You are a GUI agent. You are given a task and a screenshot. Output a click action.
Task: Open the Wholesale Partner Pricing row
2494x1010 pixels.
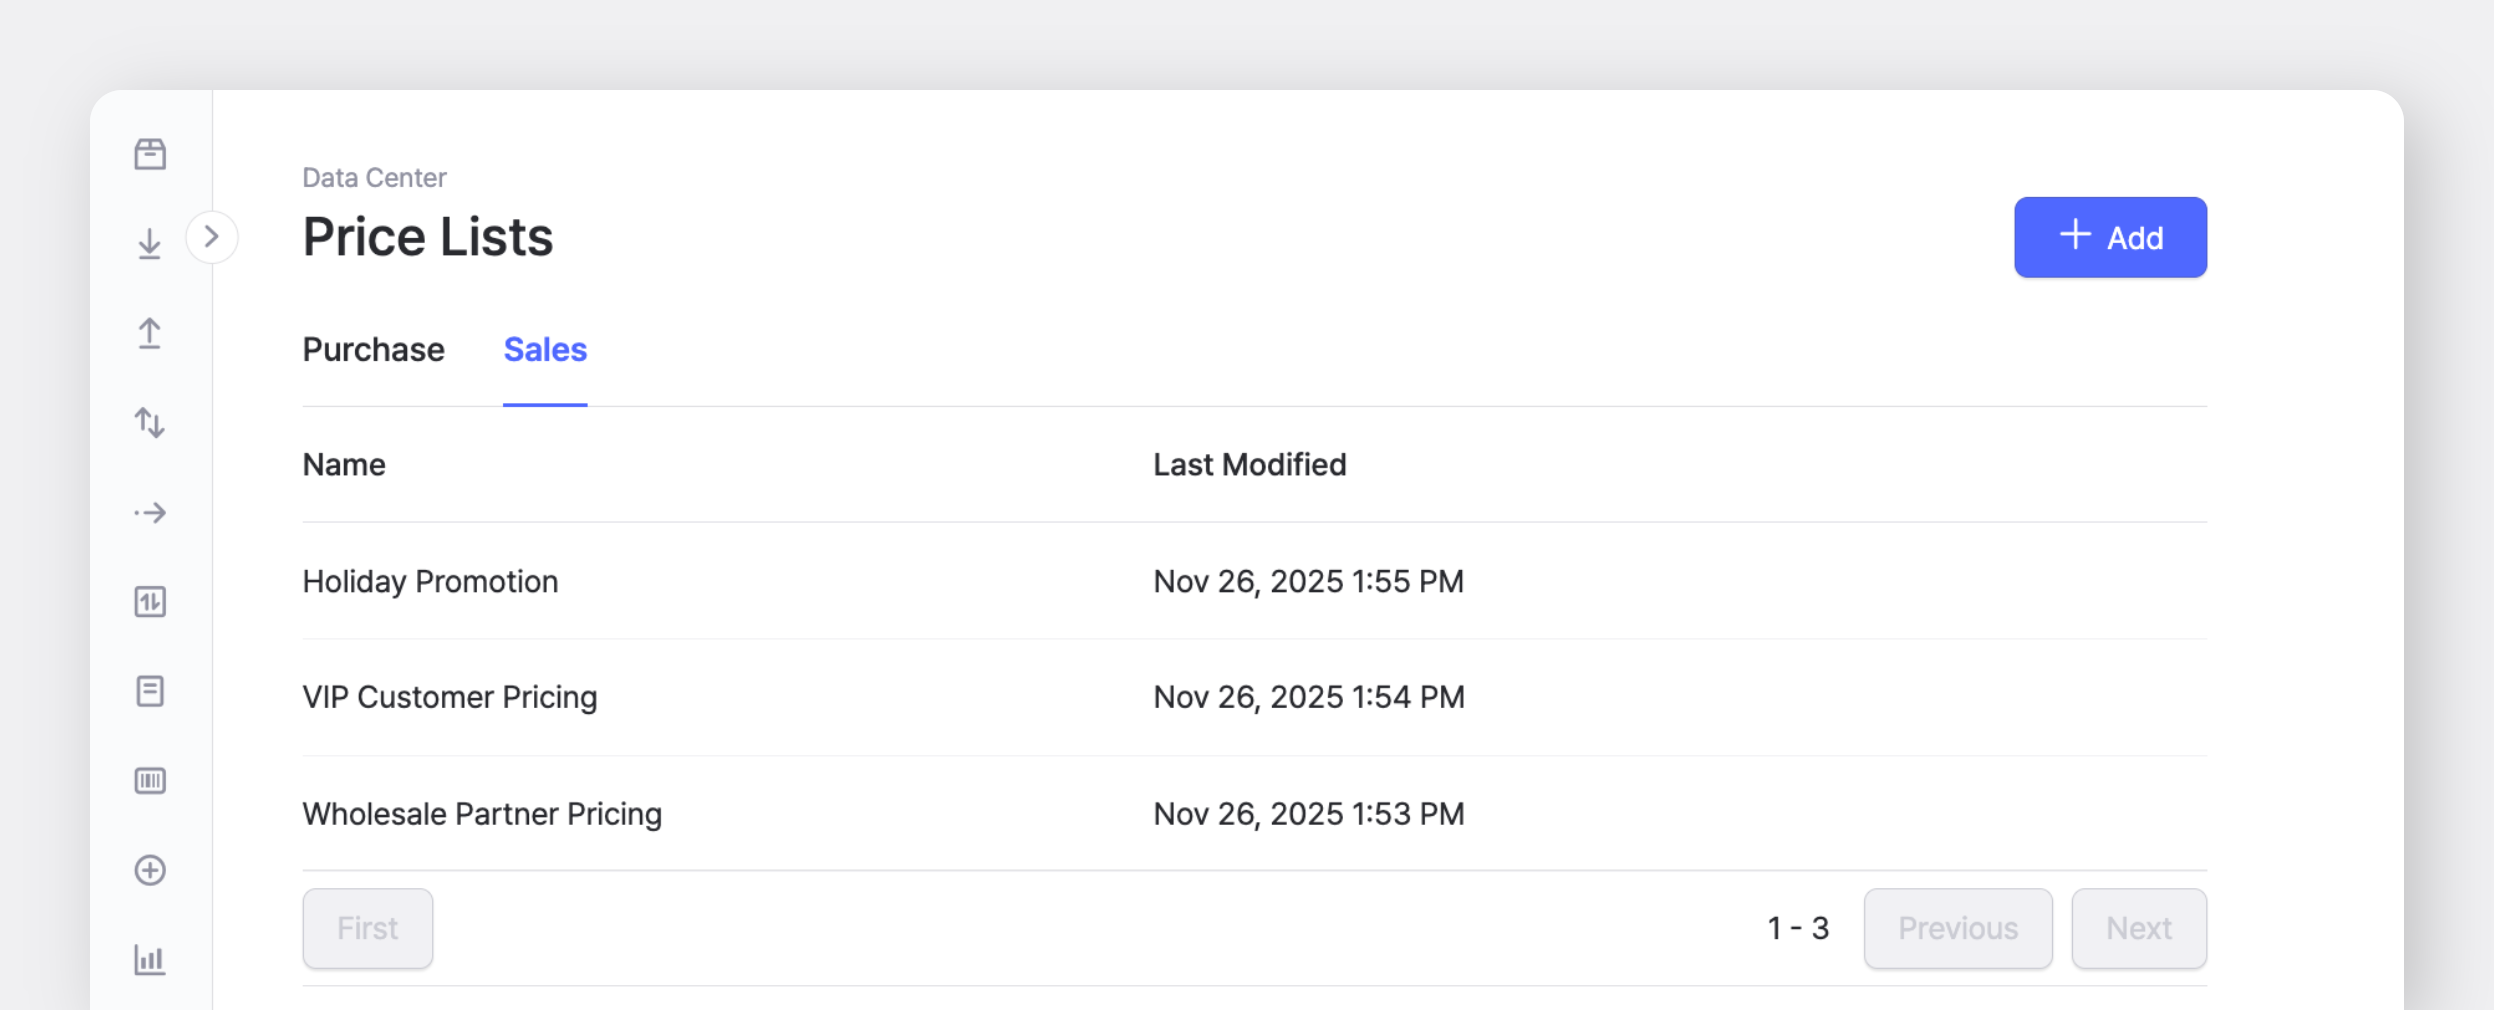482,814
